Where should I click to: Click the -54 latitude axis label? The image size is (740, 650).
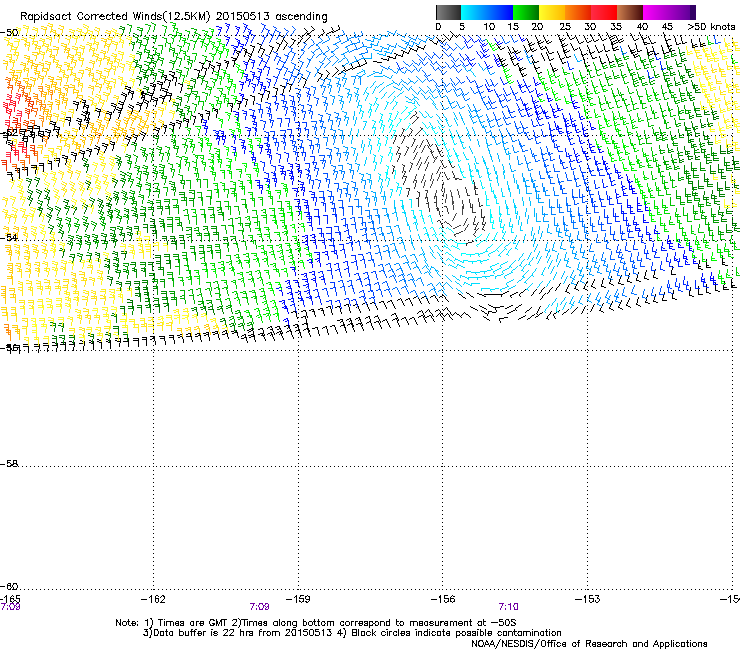tap(9, 237)
